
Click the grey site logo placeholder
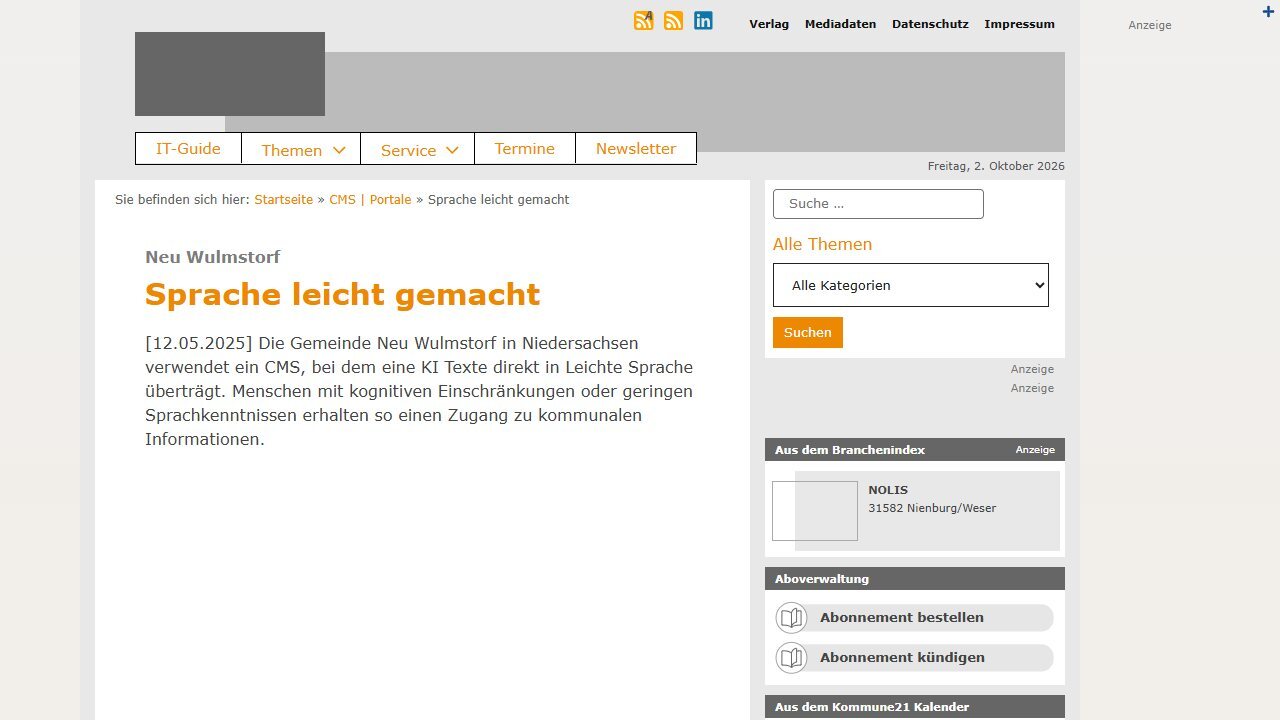pyautogui.click(x=230, y=74)
